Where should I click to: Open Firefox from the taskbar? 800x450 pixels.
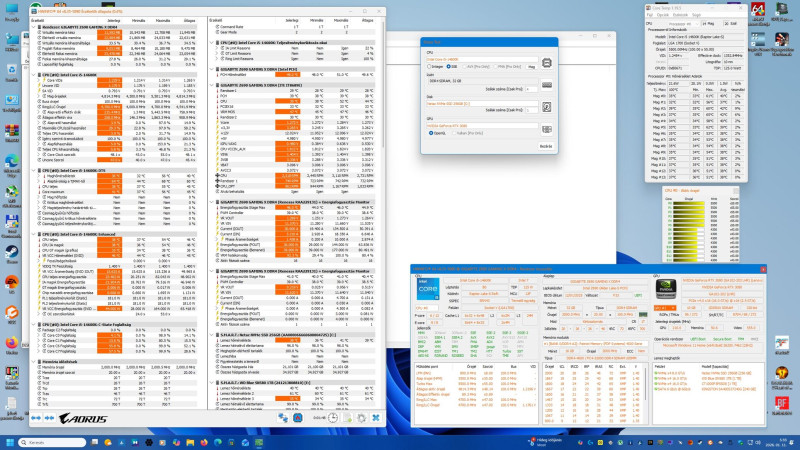point(204,442)
